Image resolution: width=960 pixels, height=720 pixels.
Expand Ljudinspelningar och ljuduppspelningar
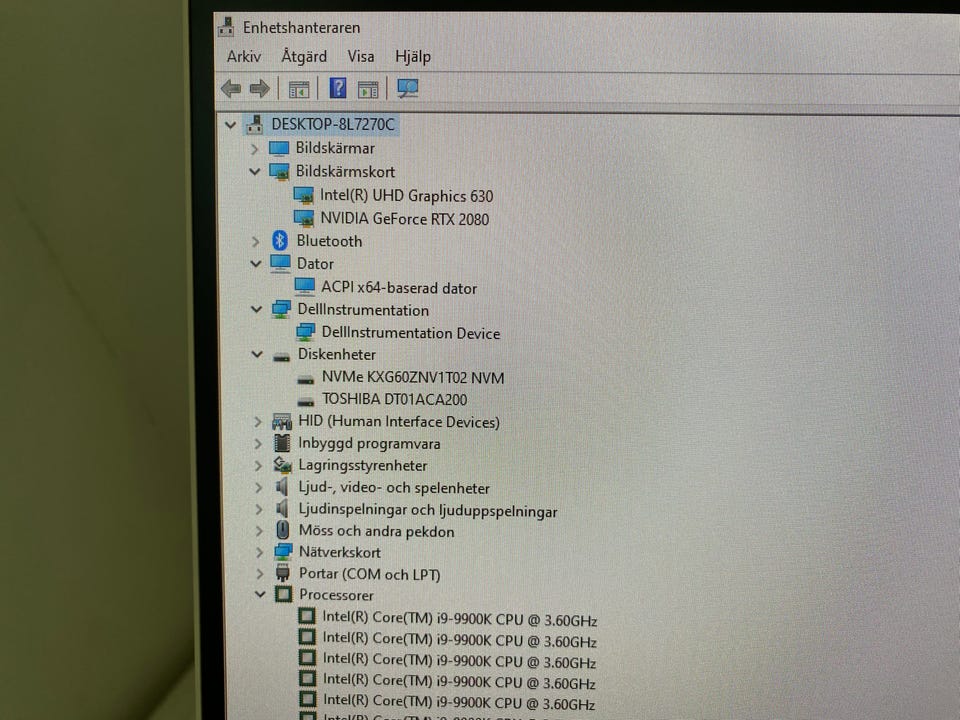point(259,509)
